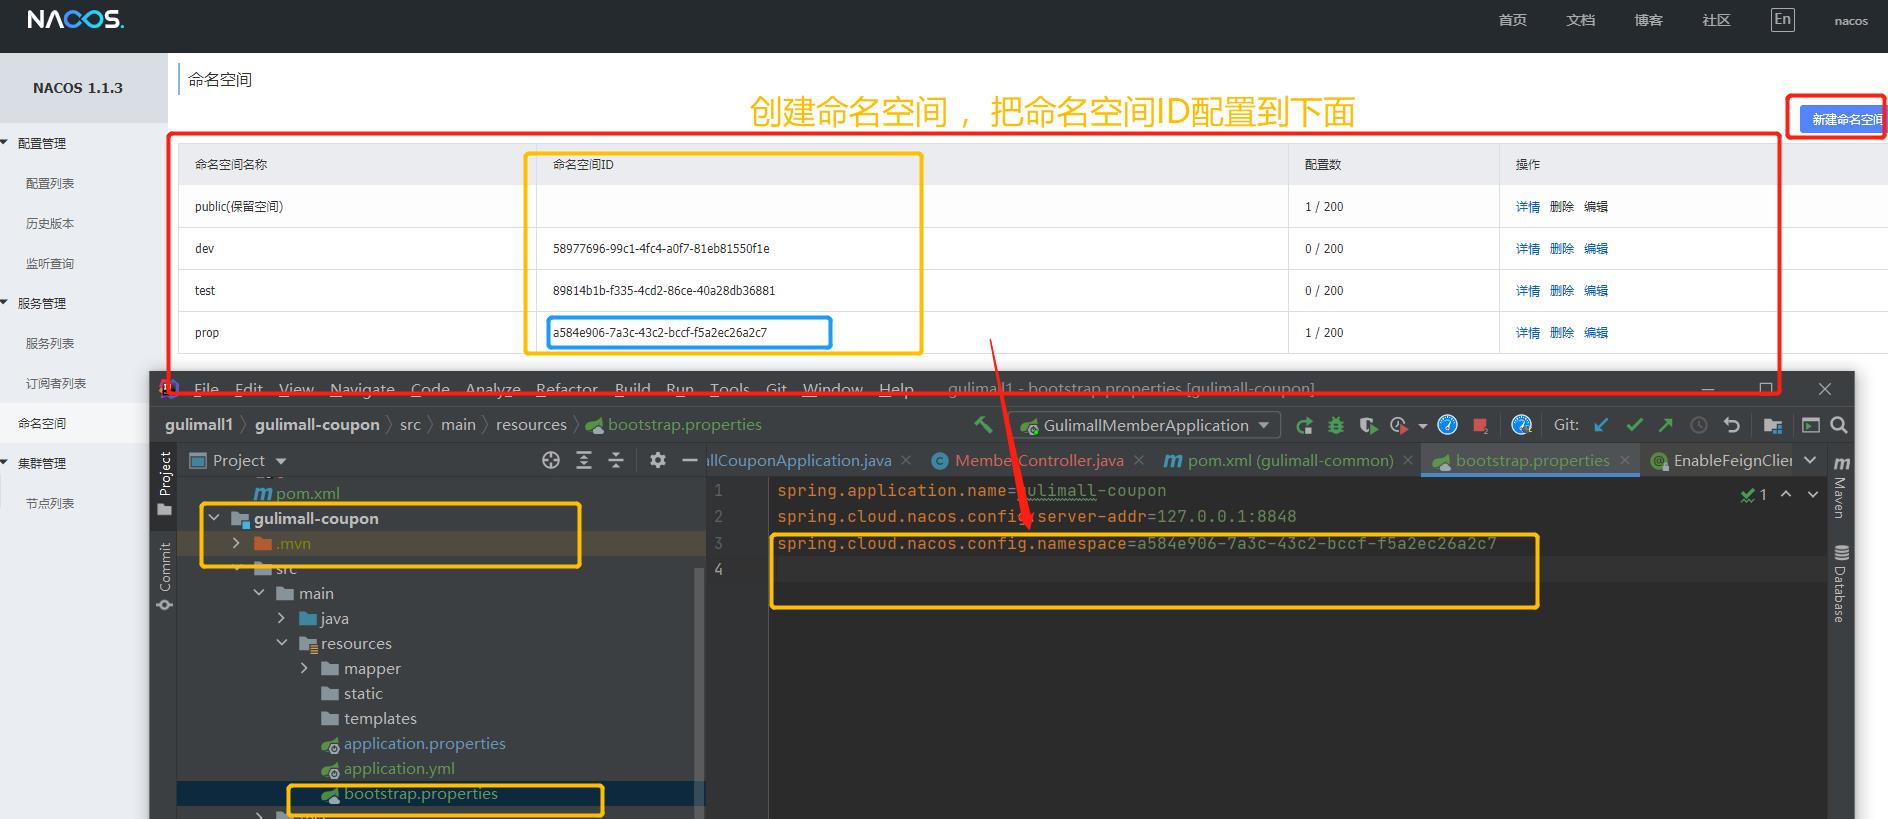Collapse 配置管理 sidebar section
The width and height of the screenshot is (1888, 819).
[5, 143]
